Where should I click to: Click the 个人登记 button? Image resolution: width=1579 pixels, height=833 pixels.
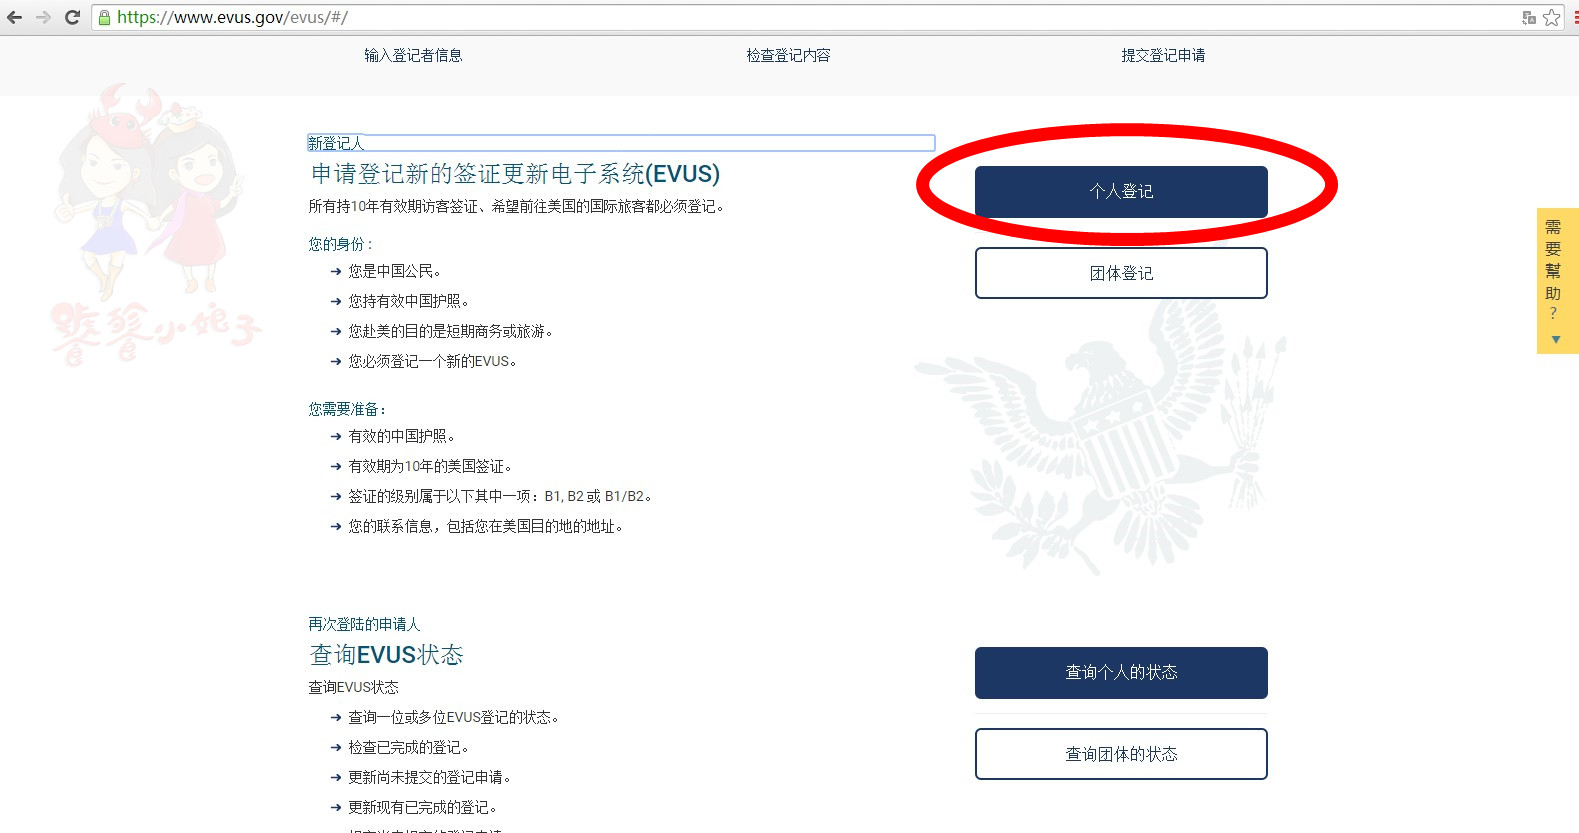1121,191
